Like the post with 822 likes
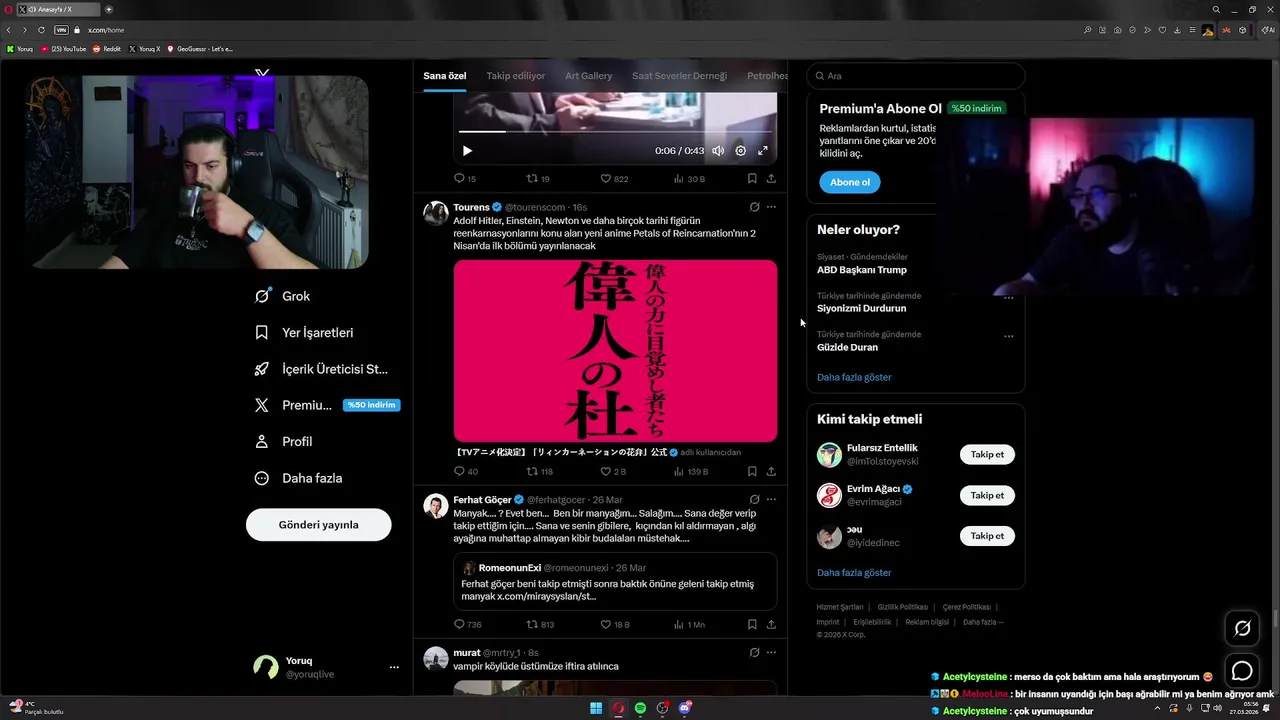1280x720 pixels. pyautogui.click(x=614, y=178)
